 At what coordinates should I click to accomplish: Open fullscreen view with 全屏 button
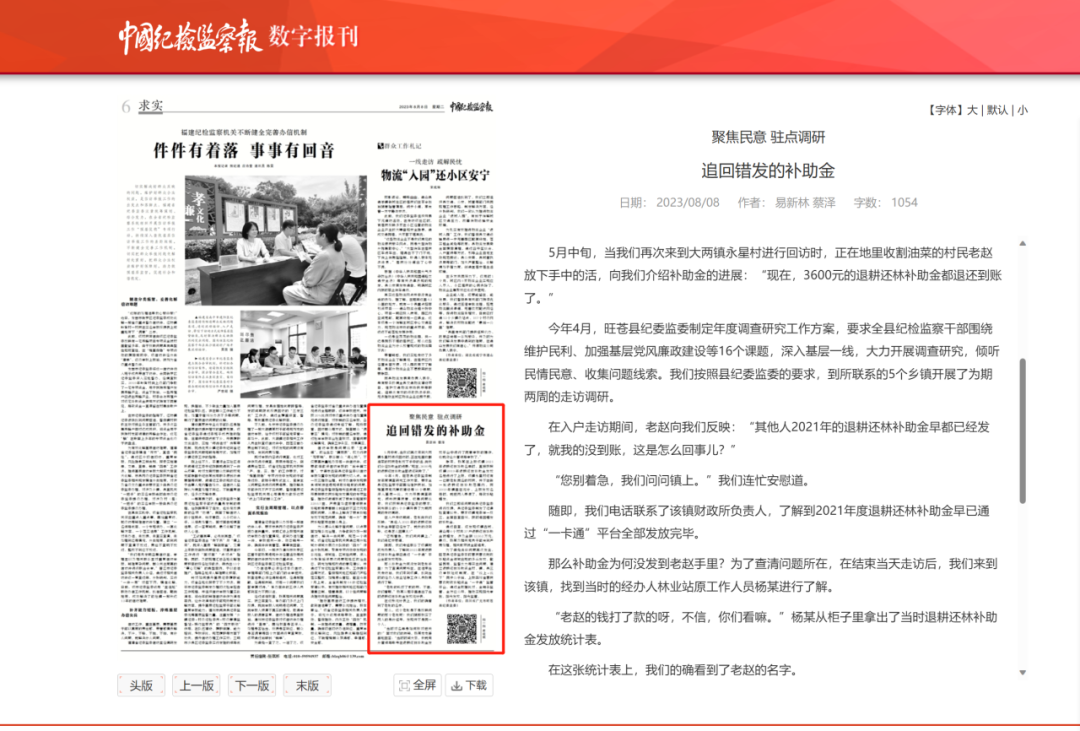(417, 685)
